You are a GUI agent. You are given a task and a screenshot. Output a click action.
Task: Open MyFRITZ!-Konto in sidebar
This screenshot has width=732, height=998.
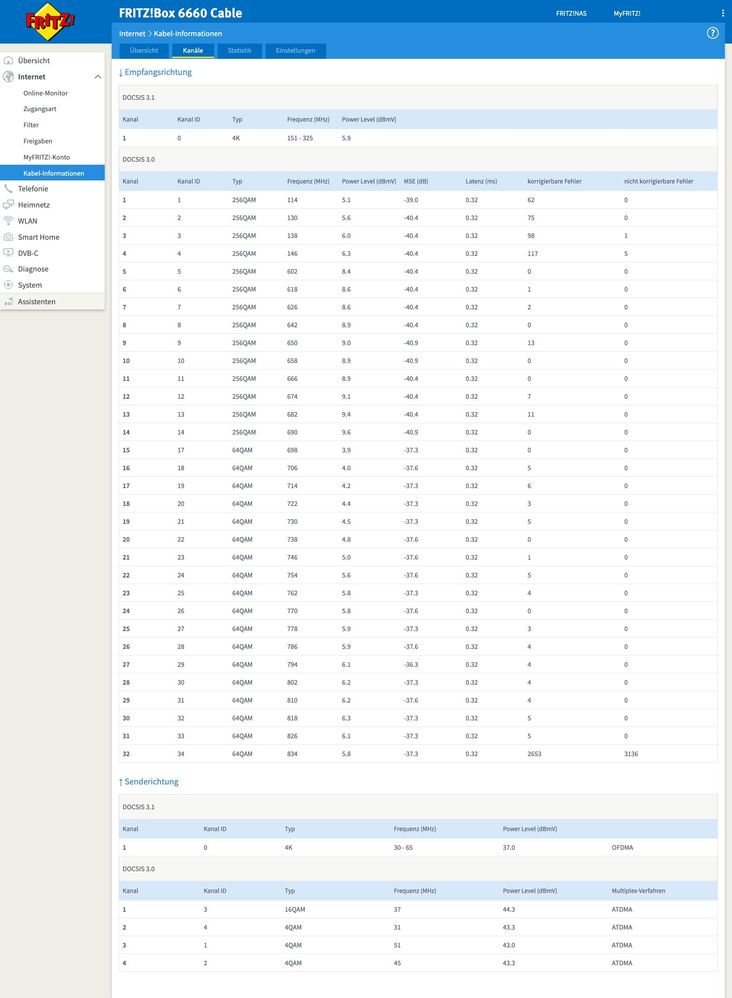[46, 157]
